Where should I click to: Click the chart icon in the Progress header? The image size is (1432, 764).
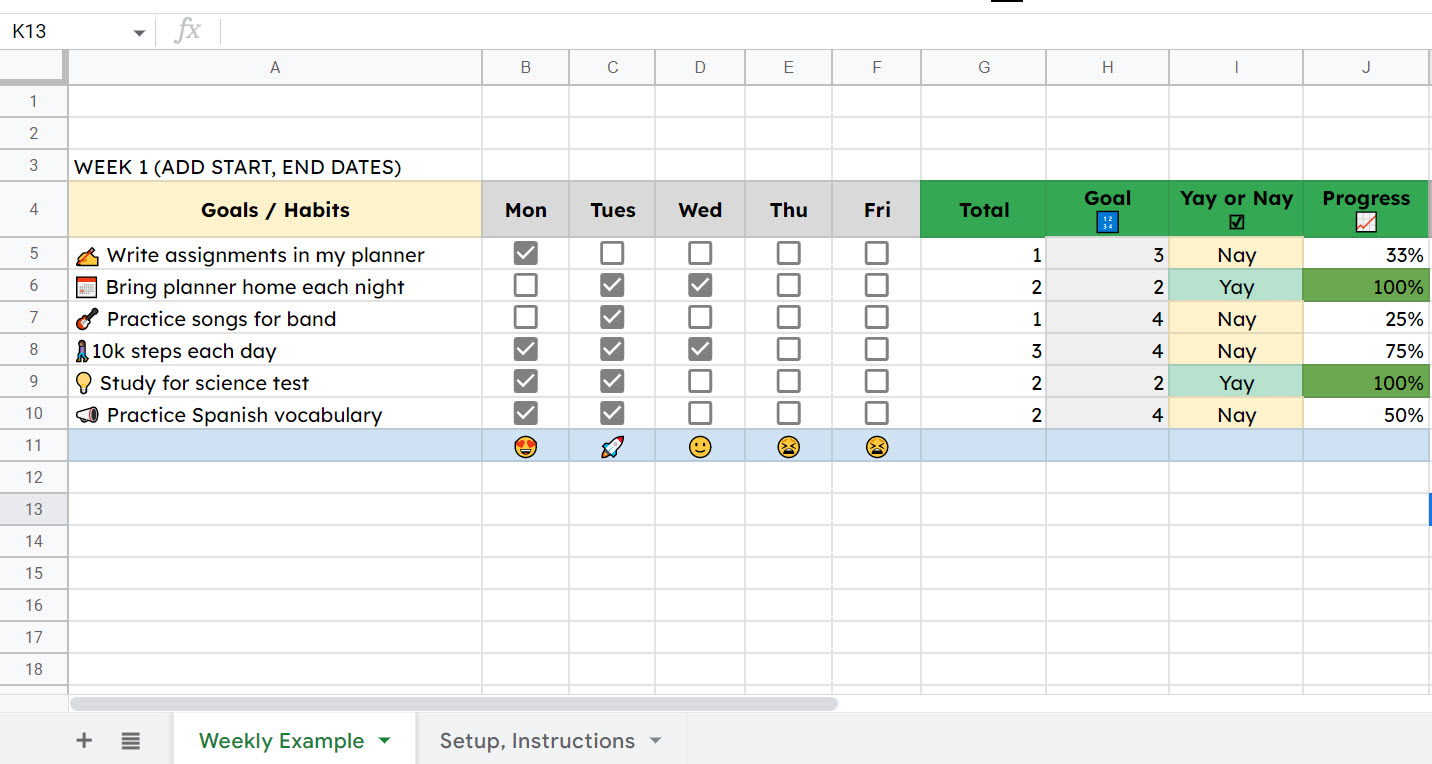pyautogui.click(x=1366, y=223)
